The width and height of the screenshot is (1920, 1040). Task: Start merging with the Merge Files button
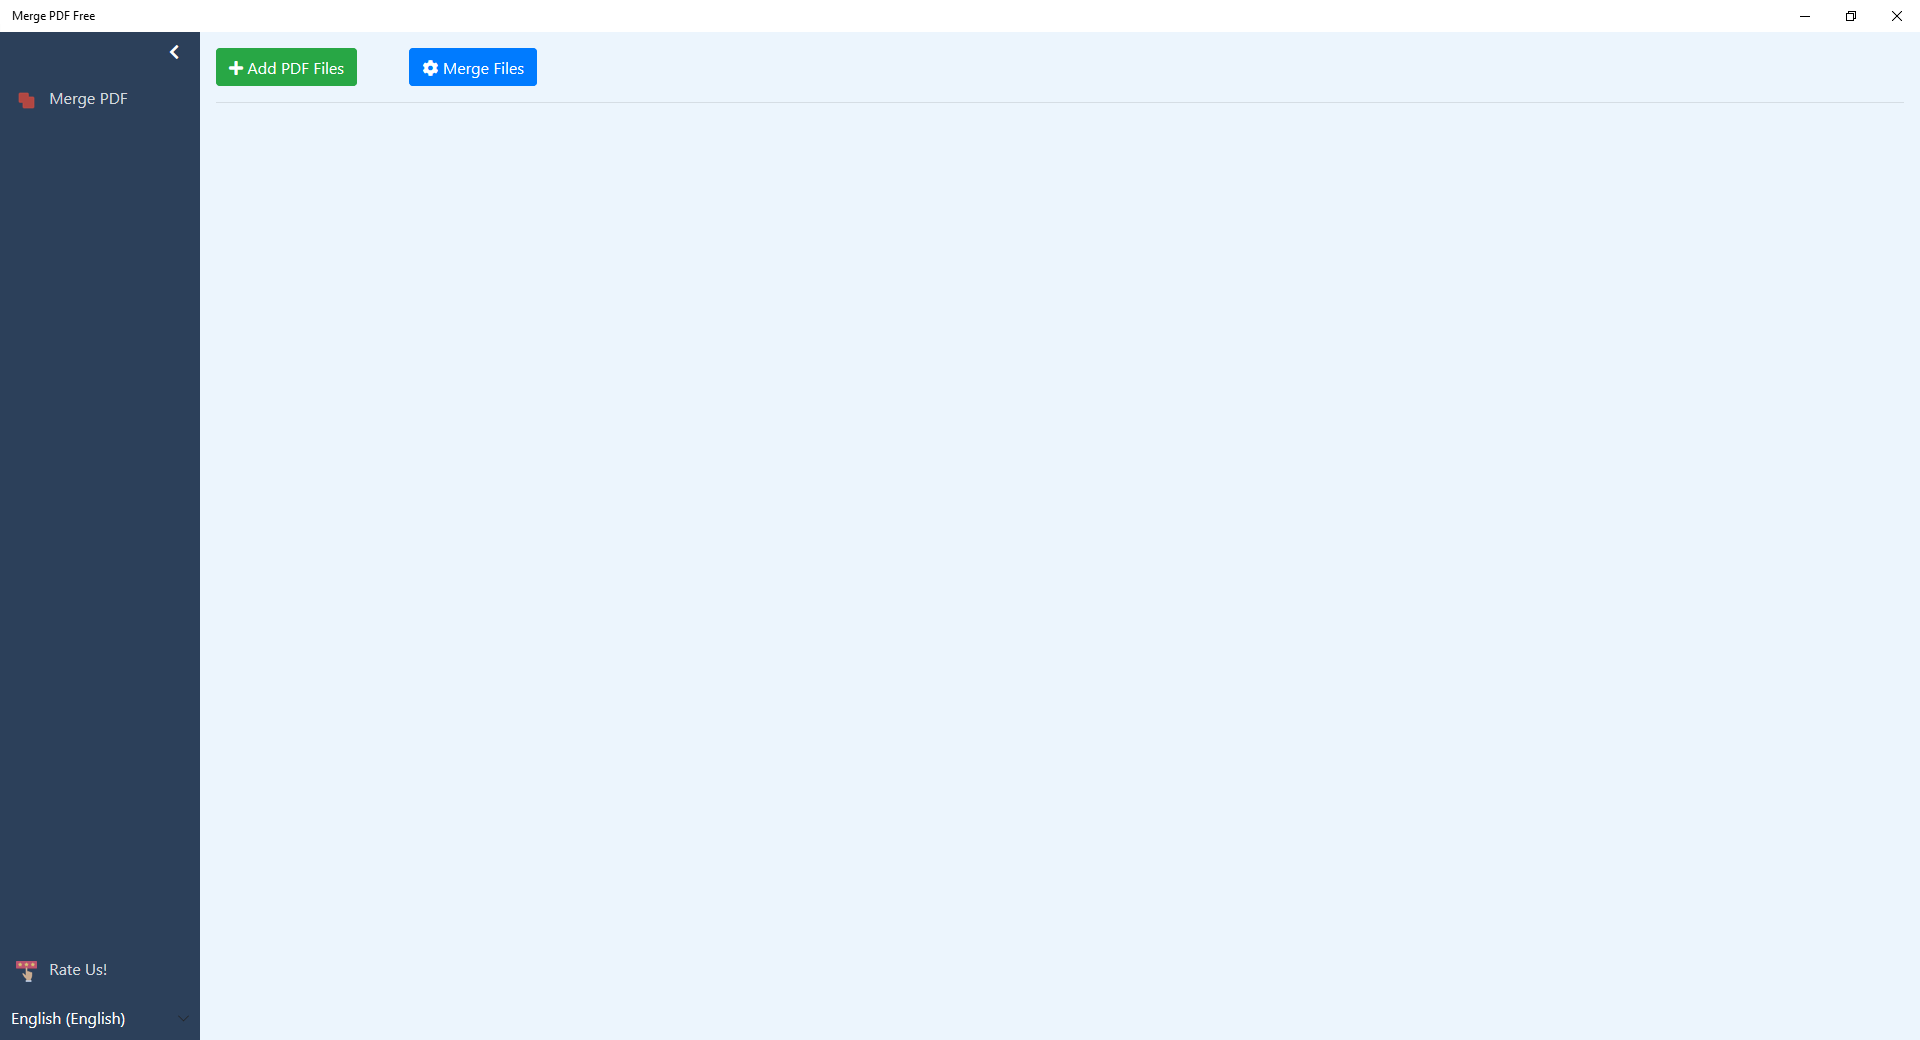coord(473,67)
